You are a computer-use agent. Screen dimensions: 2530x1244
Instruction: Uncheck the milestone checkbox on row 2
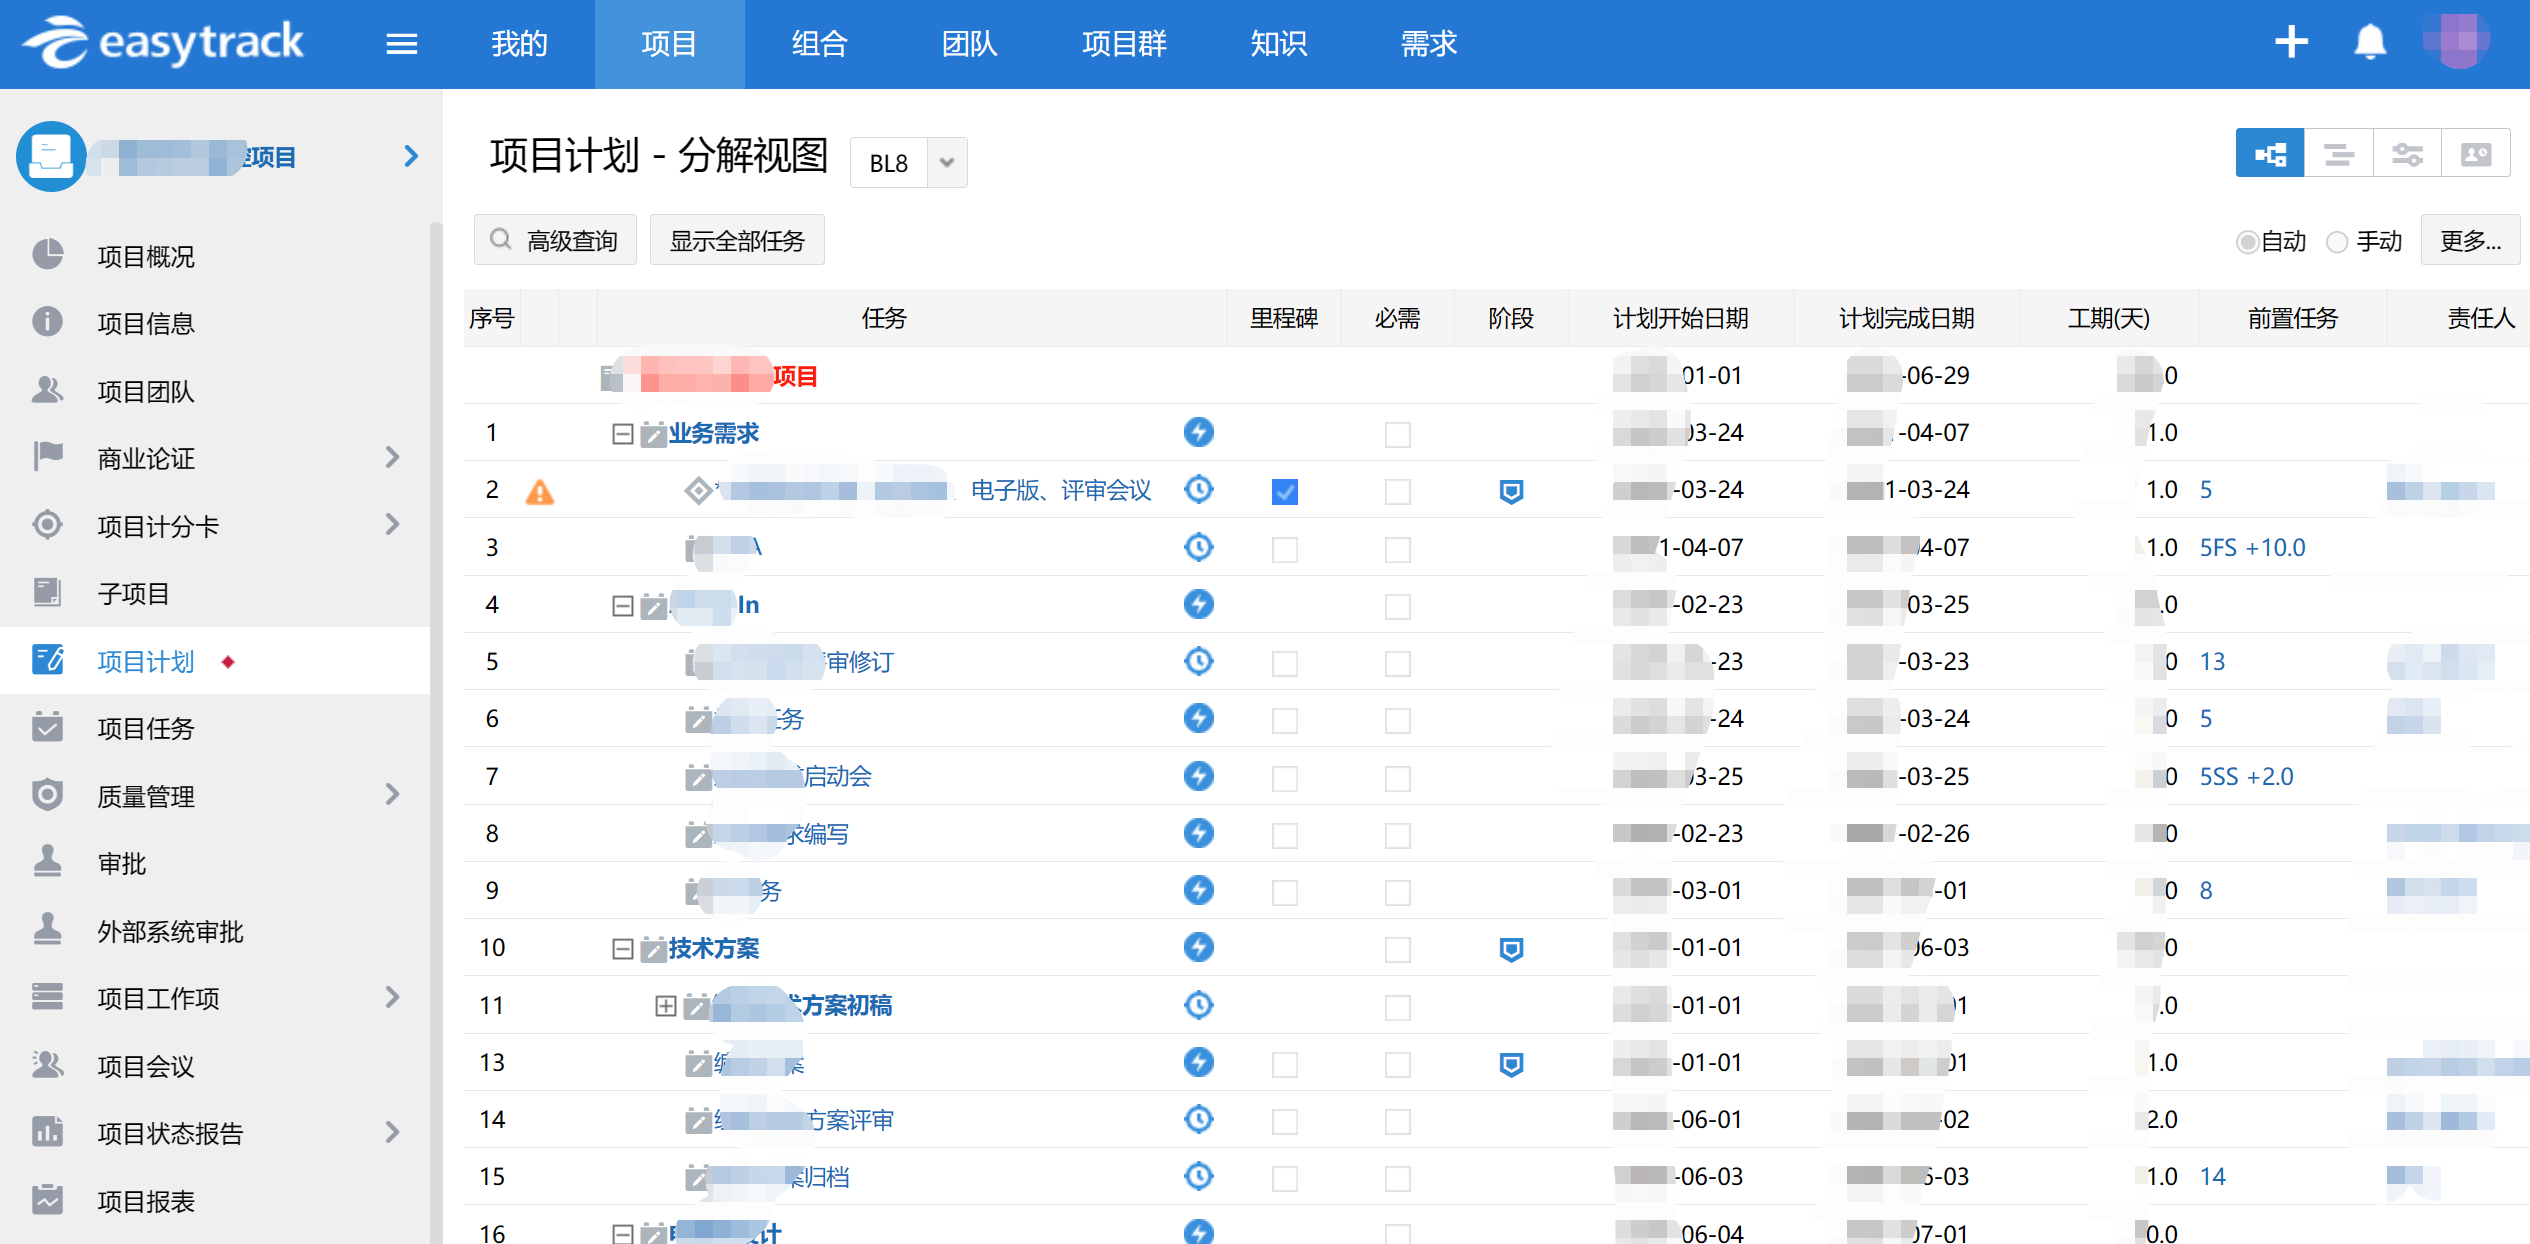1284,492
